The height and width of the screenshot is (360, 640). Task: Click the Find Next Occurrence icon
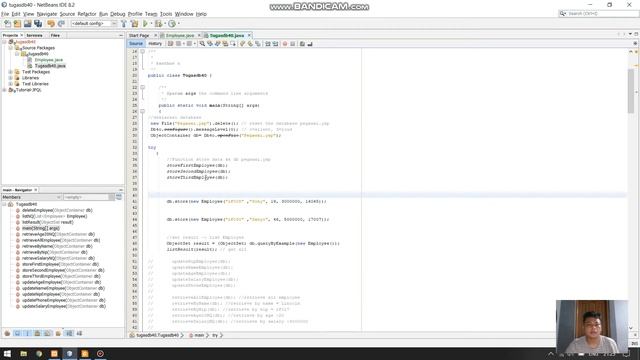pyautogui.click(x=218, y=43)
